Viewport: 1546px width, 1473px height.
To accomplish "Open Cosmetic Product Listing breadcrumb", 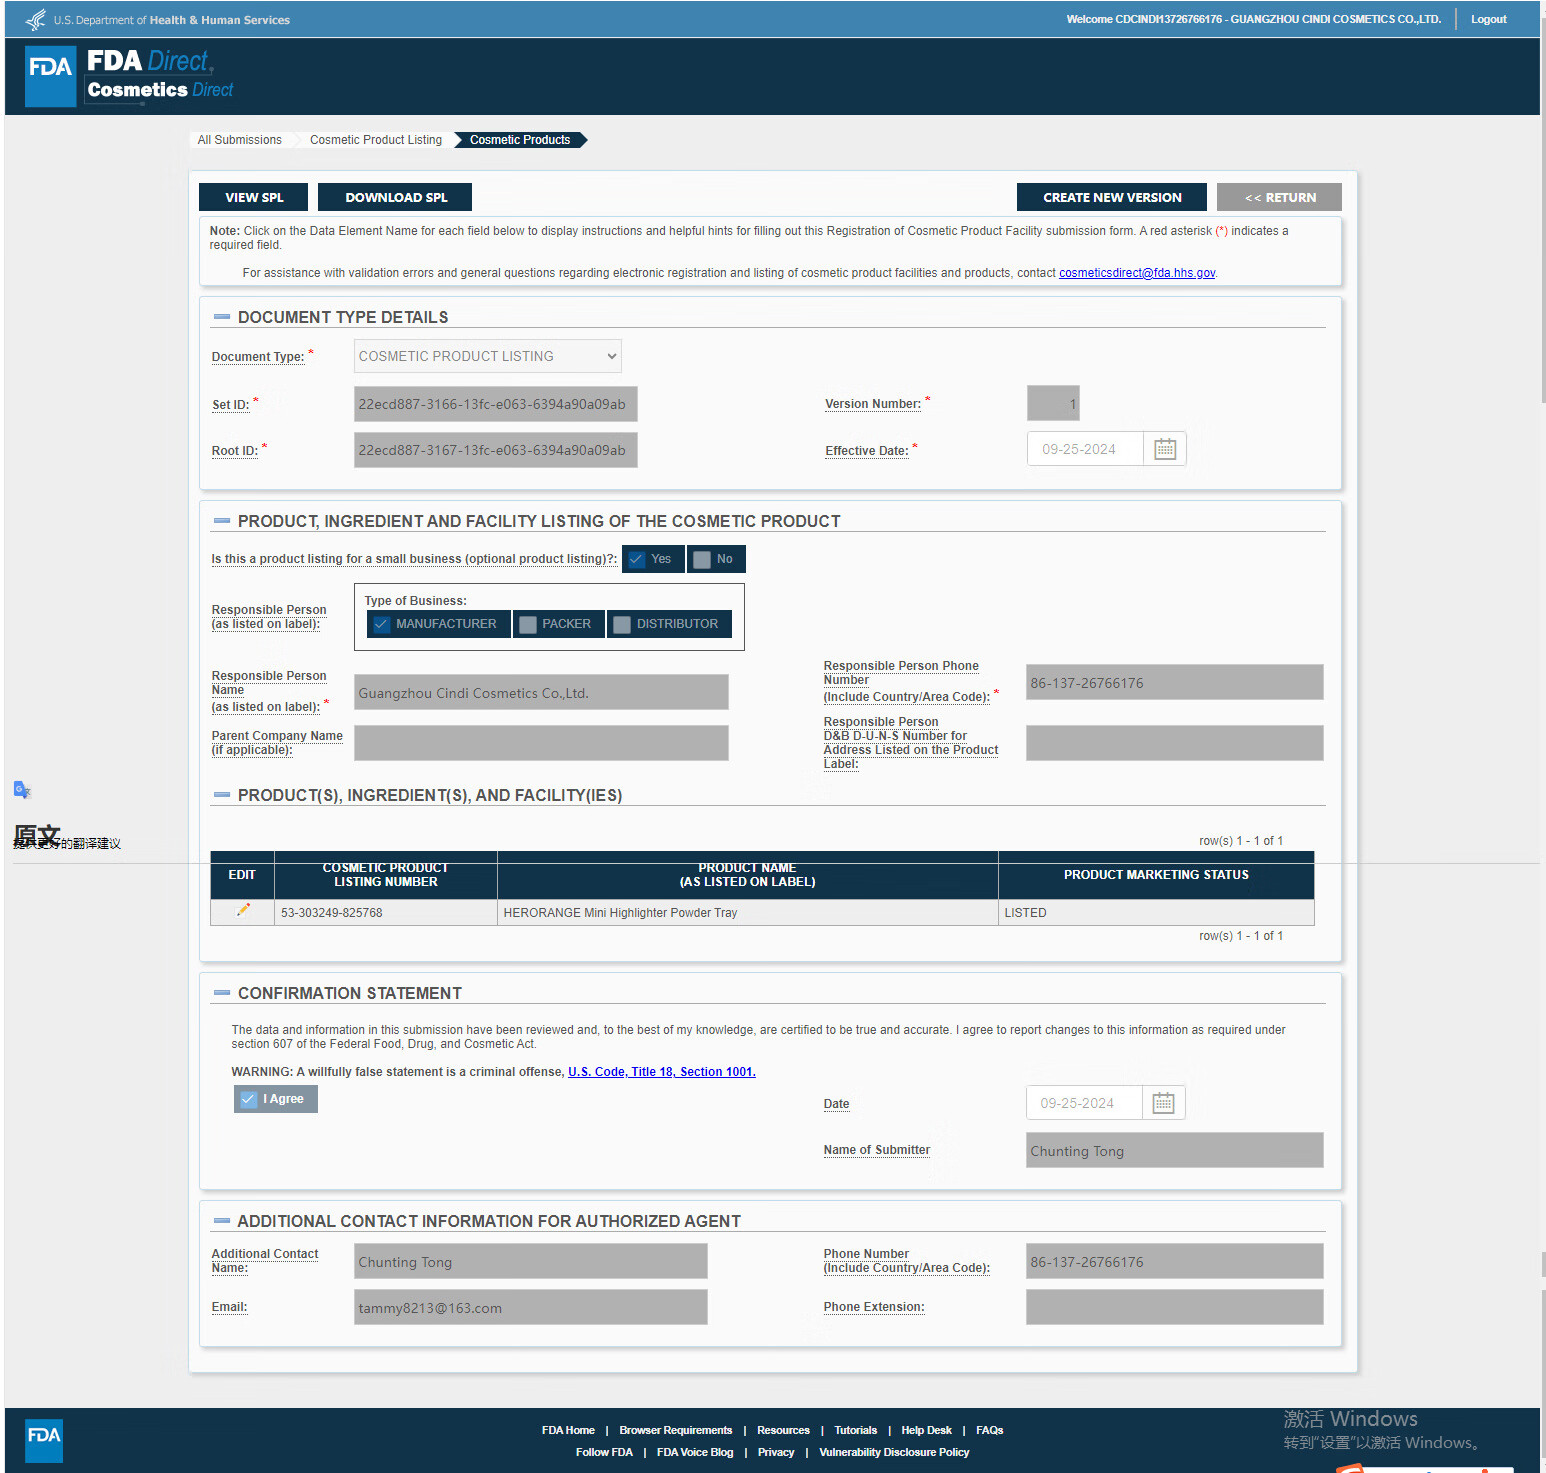I will (375, 140).
